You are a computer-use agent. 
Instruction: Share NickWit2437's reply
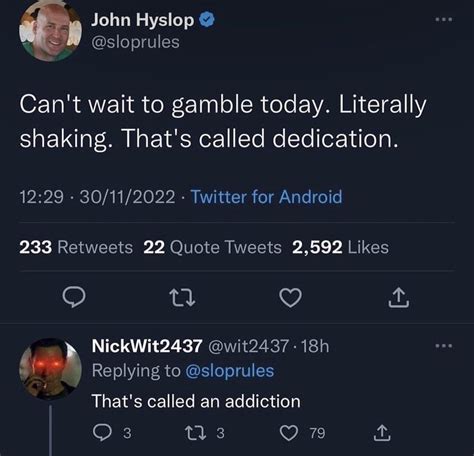(x=381, y=433)
